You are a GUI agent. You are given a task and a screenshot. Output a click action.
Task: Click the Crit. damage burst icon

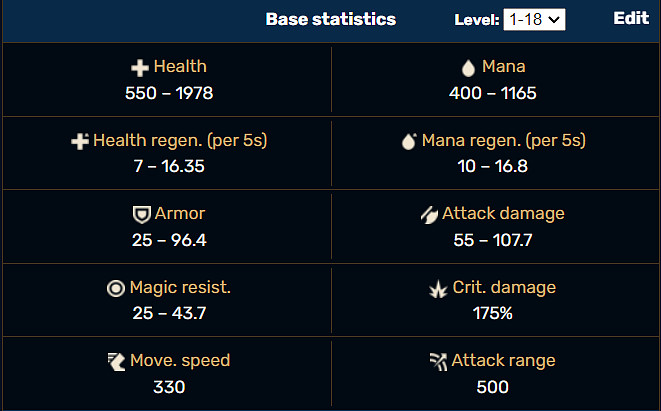point(436,288)
